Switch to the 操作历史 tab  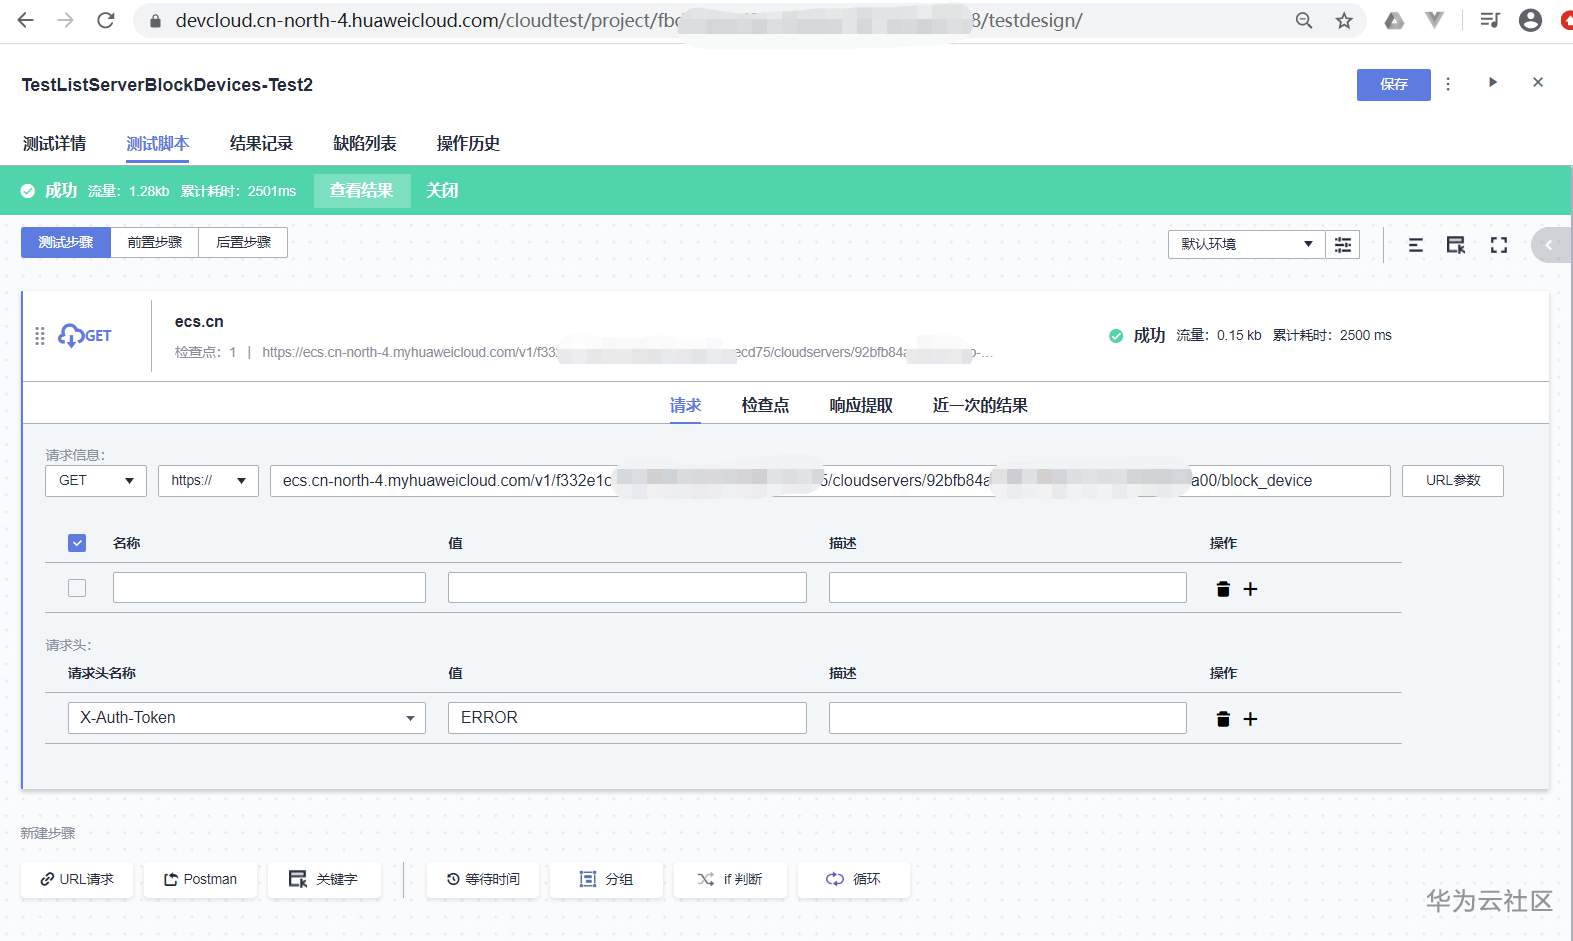468,144
